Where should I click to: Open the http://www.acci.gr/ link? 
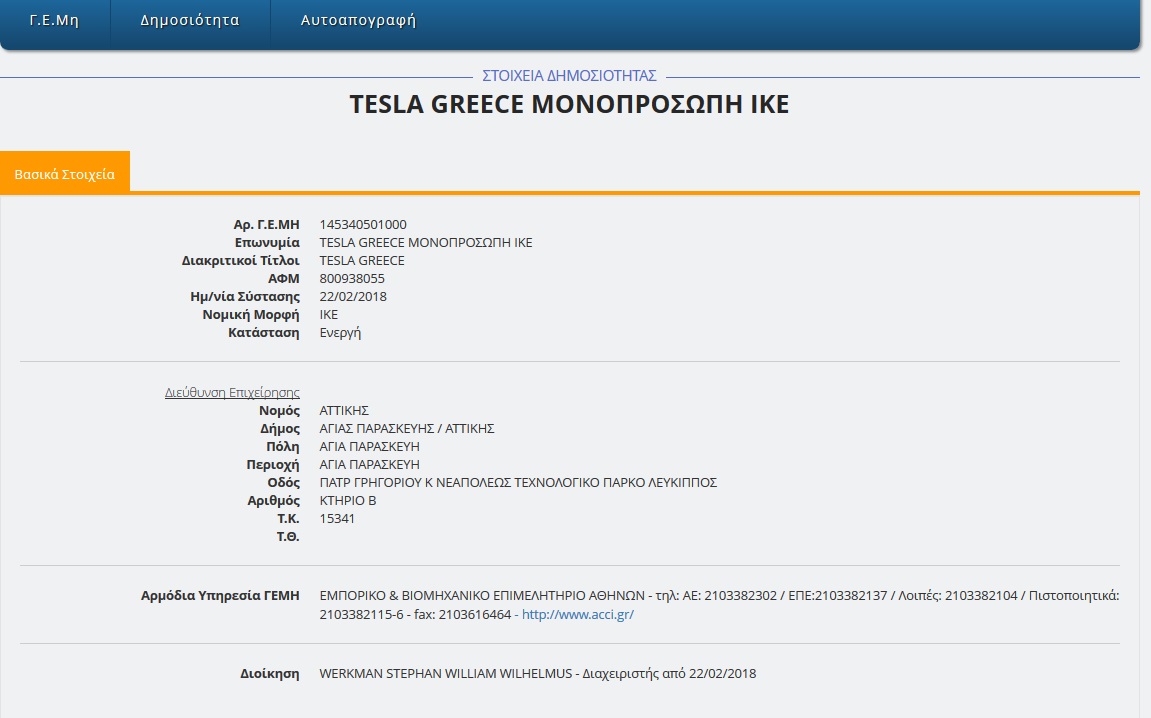tap(578, 614)
